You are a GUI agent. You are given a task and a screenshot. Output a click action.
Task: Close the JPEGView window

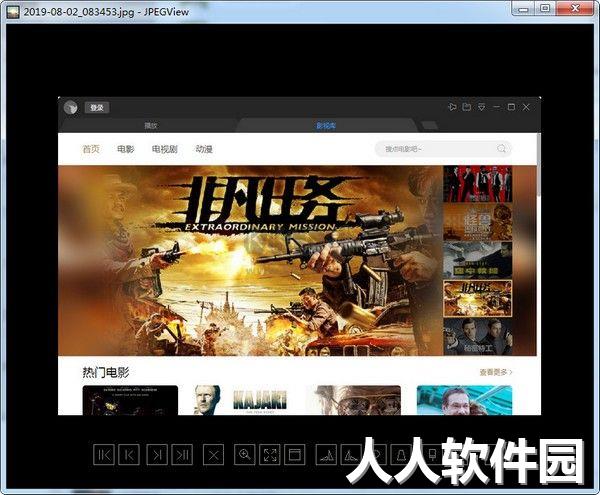[x=574, y=8]
